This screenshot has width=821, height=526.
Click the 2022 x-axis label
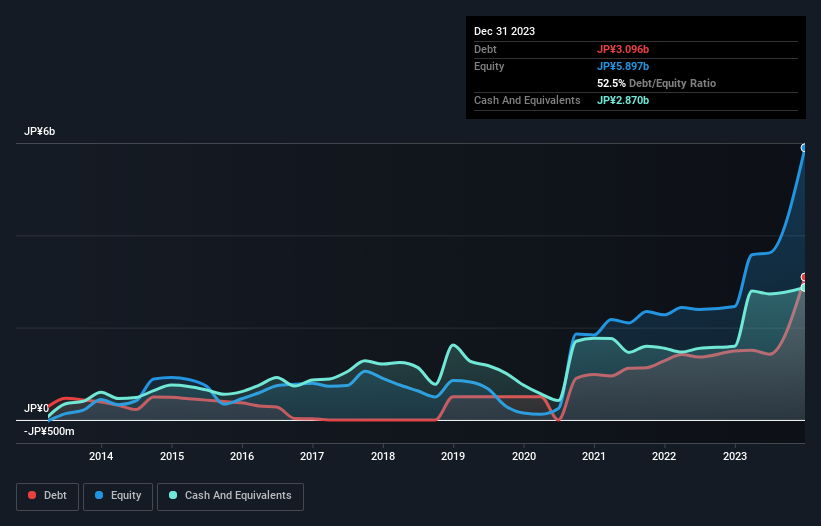[x=664, y=456]
